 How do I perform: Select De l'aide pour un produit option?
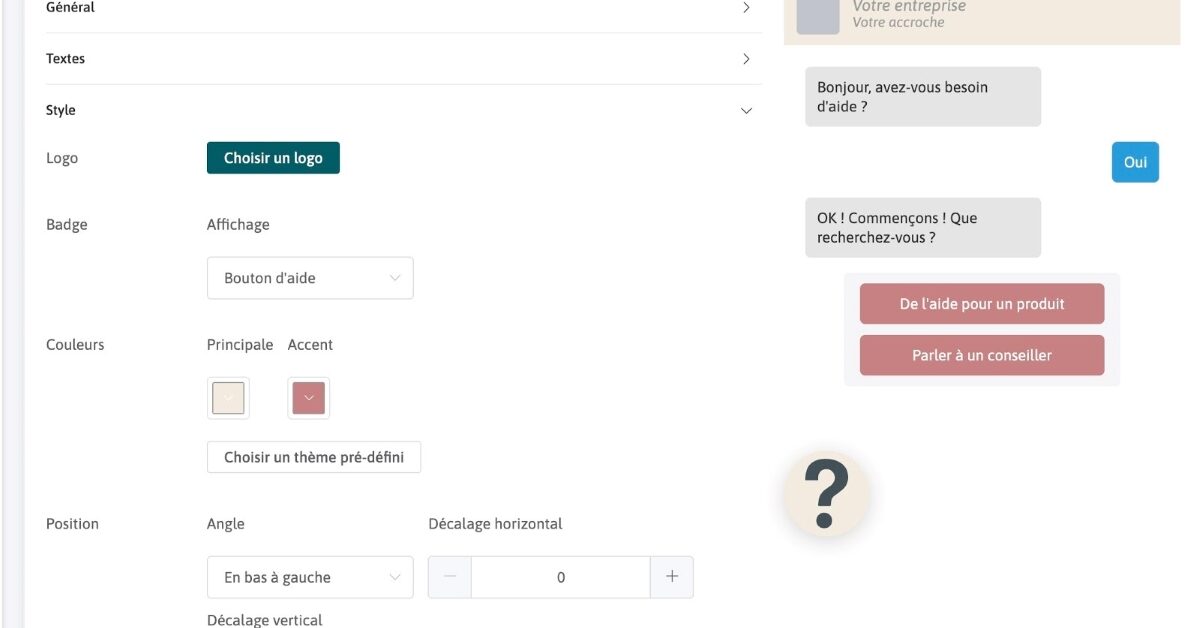(982, 303)
